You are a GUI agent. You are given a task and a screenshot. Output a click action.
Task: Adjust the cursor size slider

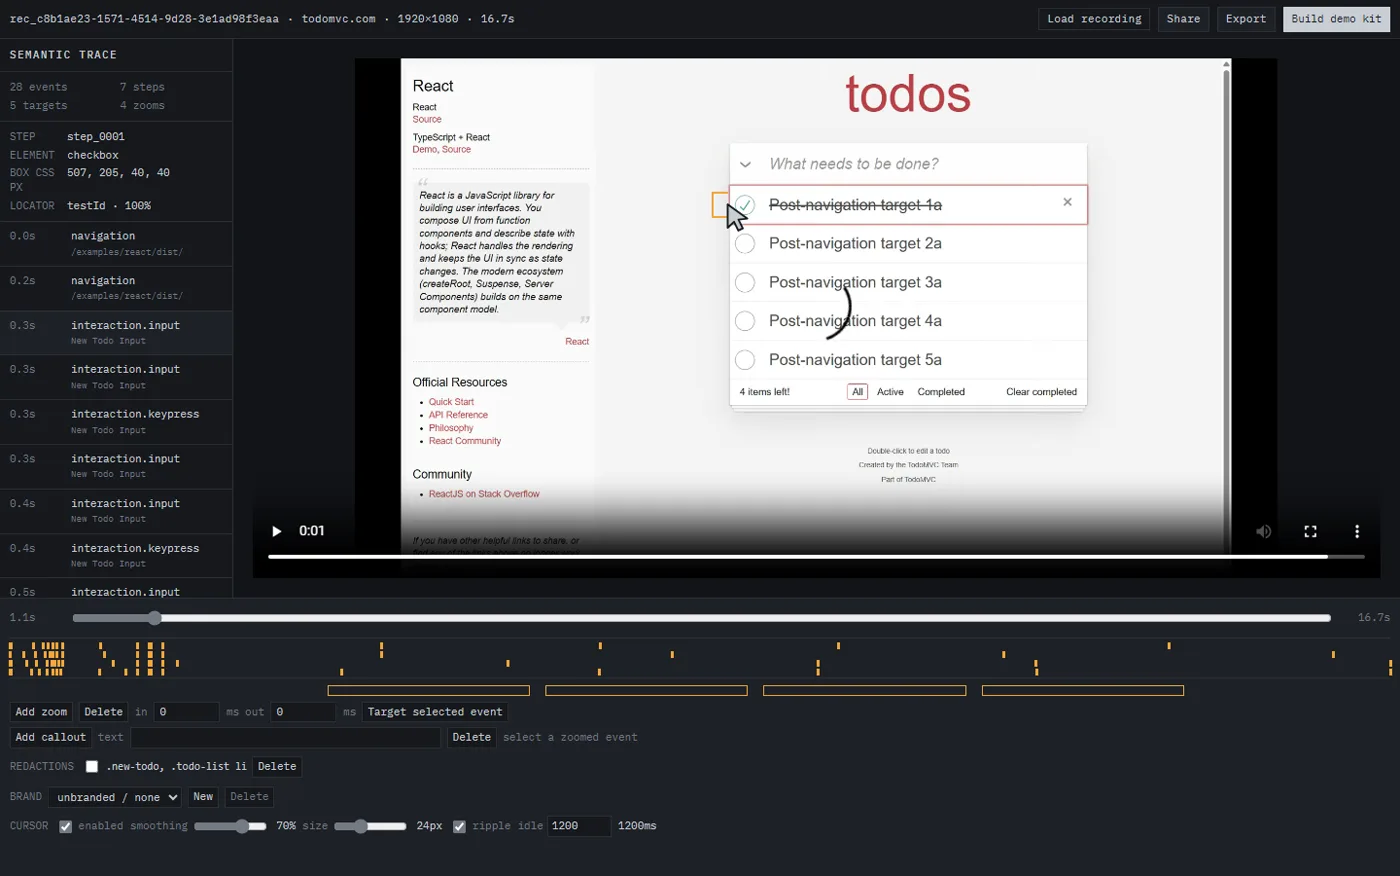(x=370, y=826)
